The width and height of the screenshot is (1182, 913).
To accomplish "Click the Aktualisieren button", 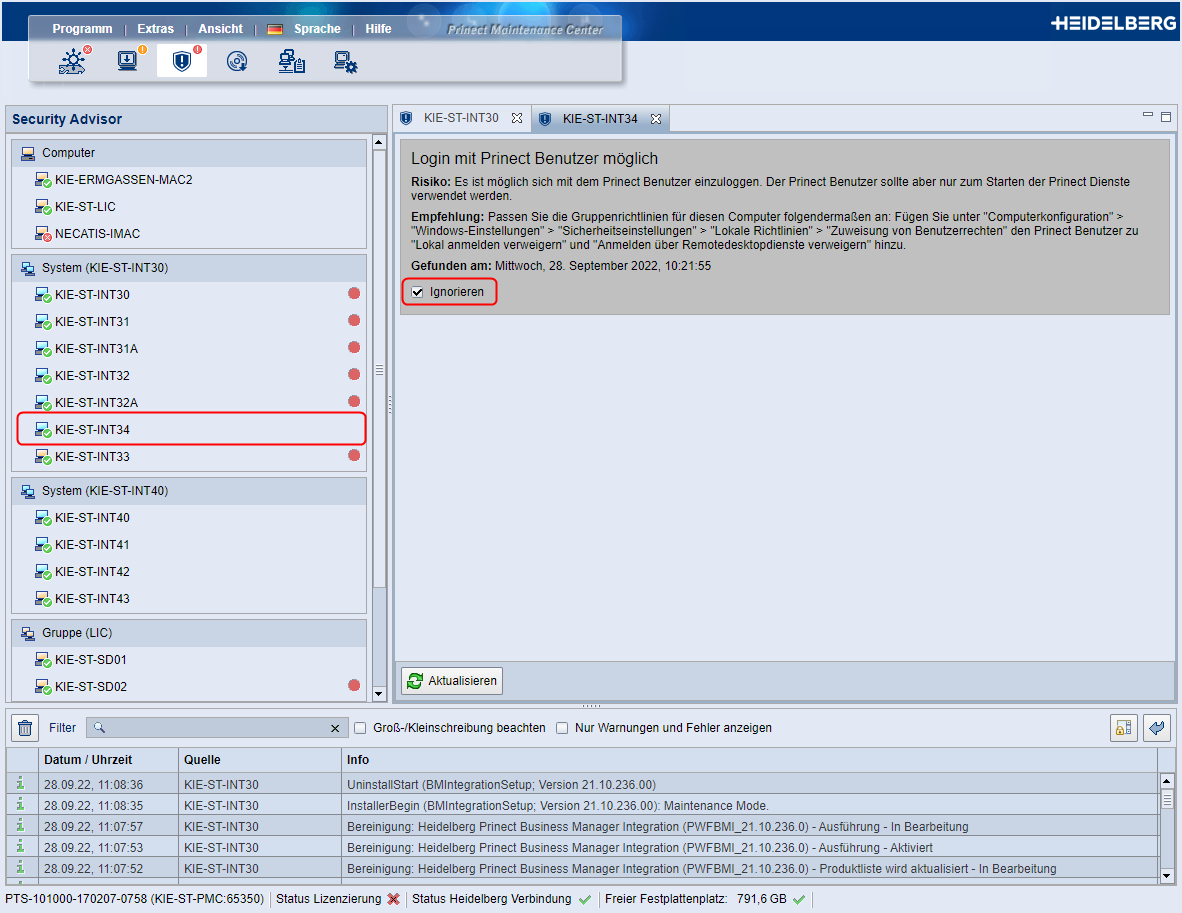I will (452, 681).
